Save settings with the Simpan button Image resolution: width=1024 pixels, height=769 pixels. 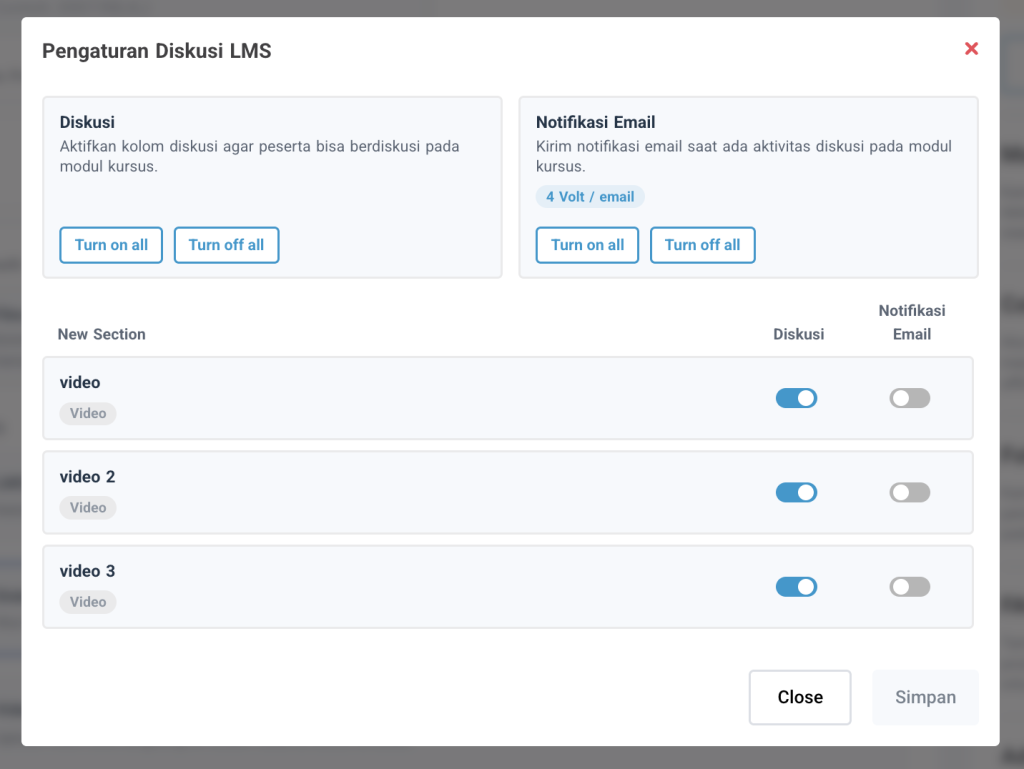(925, 697)
